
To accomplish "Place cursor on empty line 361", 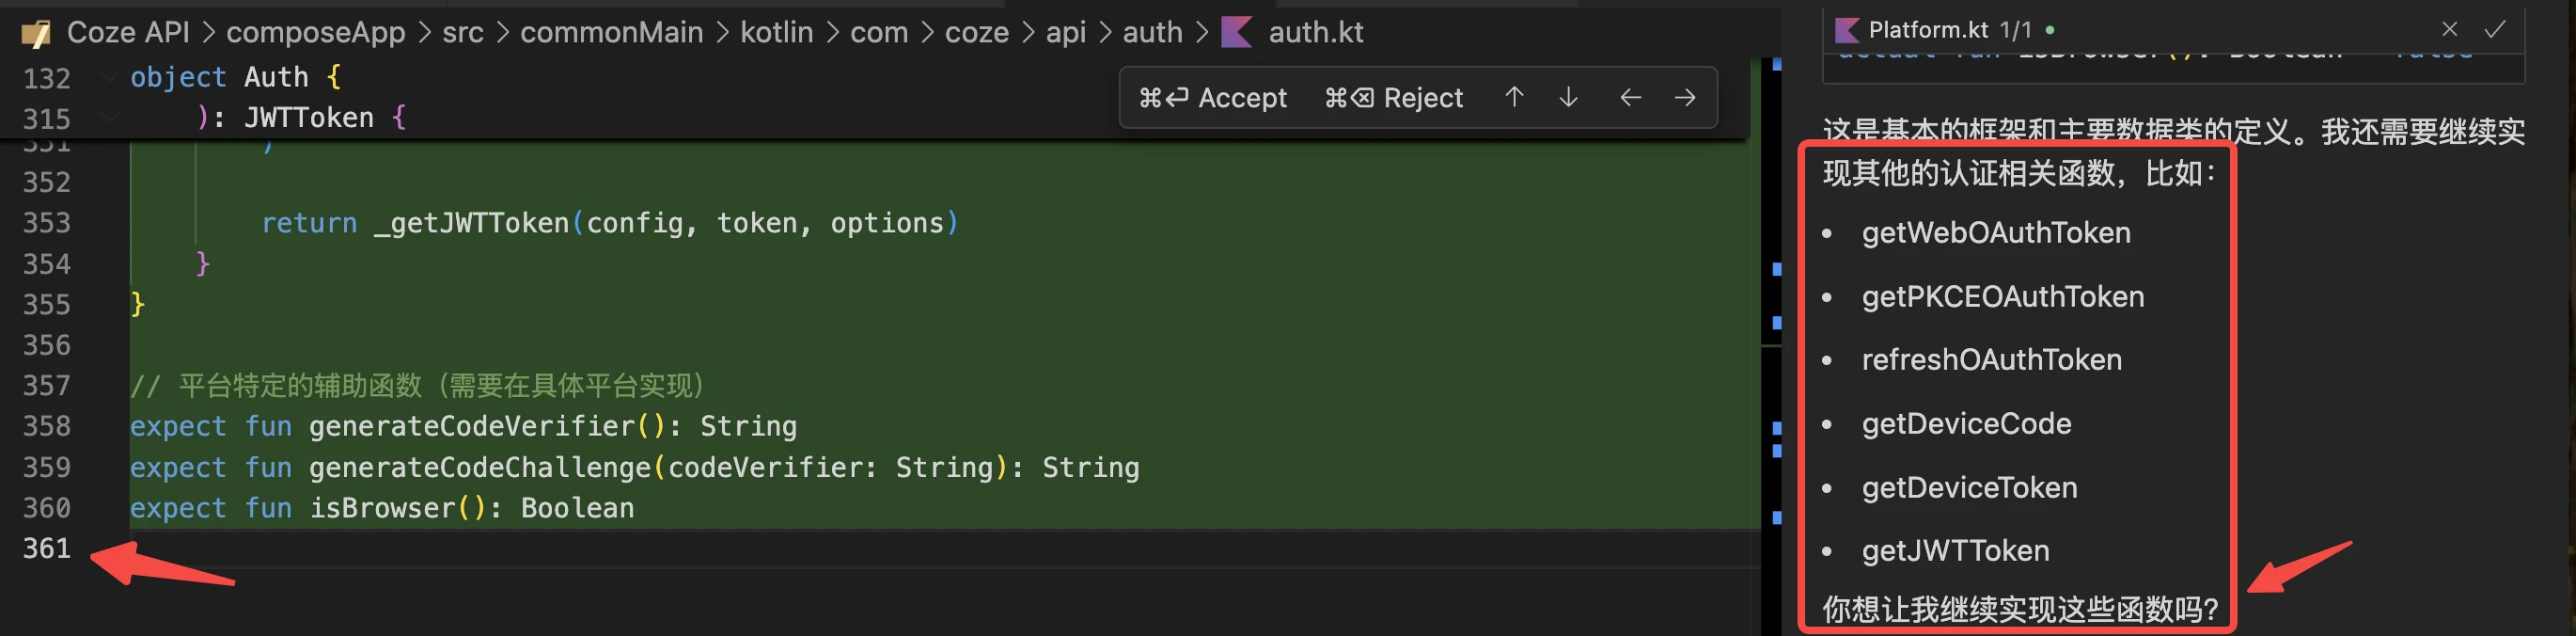I will [600, 548].
